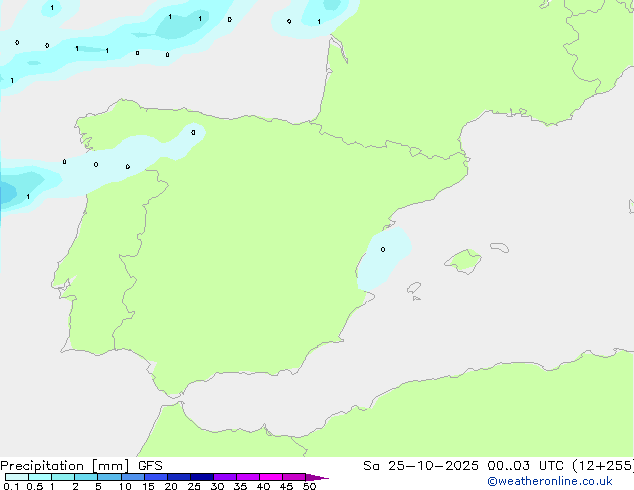This screenshot has height=490, width=634.
Task: Select the 25–30 mm dark navy legend swatch
Action: click(202, 477)
